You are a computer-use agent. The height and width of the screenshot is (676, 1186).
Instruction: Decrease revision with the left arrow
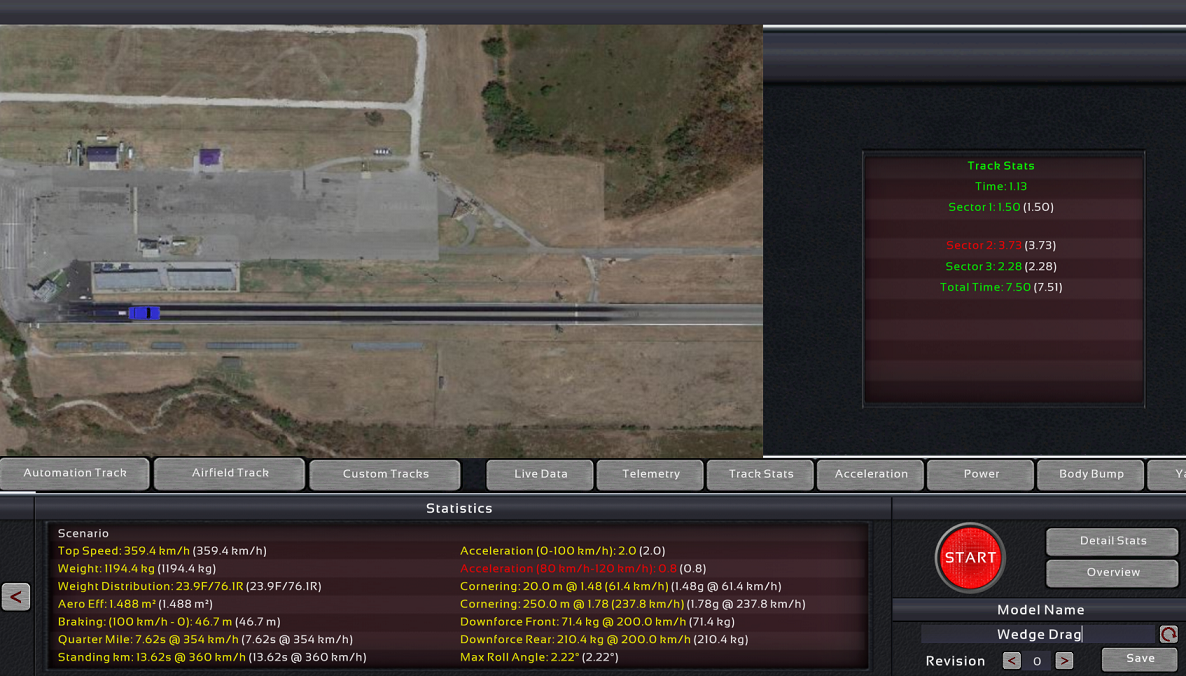[x=1011, y=660]
